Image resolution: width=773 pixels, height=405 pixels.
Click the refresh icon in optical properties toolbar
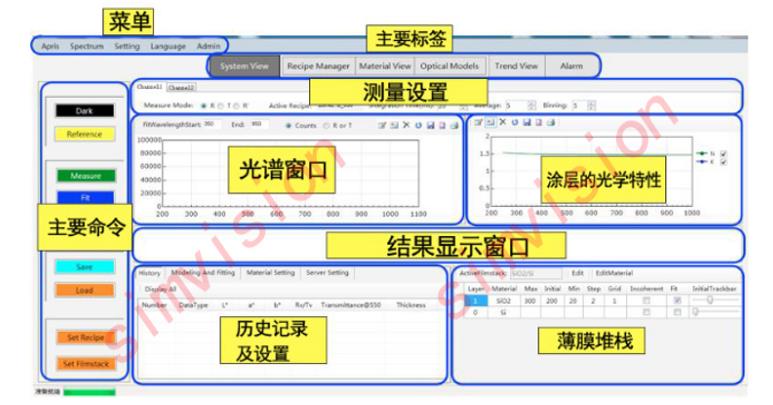tap(514, 122)
